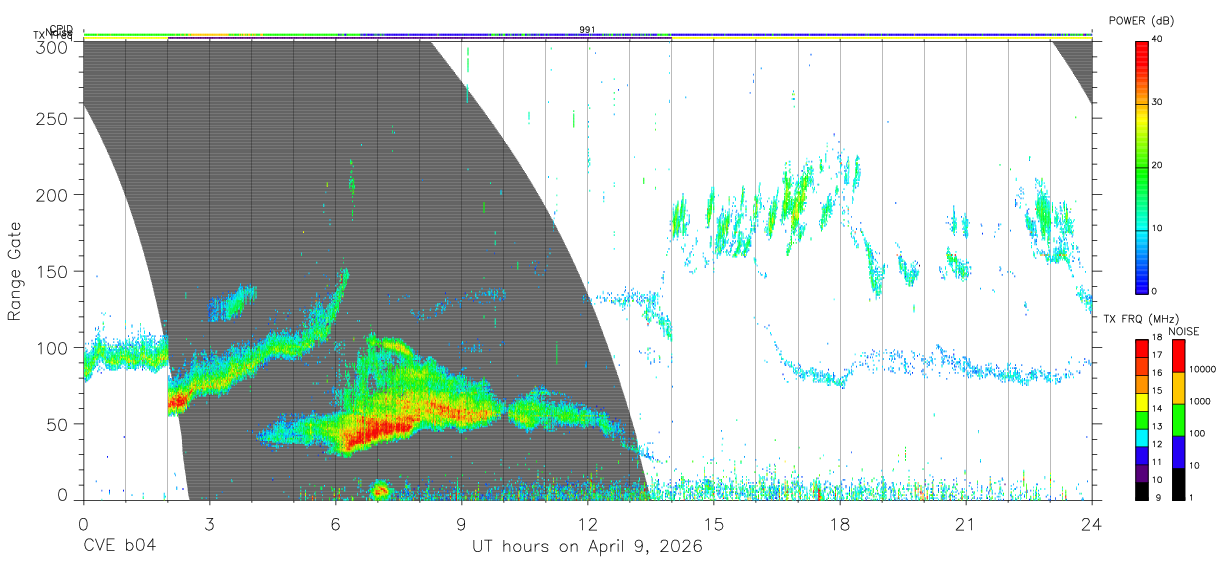Viewport: 1228px width, 567px height.
Task: Click the '6' tick on UT hours axis
Action: pos(335,523)
